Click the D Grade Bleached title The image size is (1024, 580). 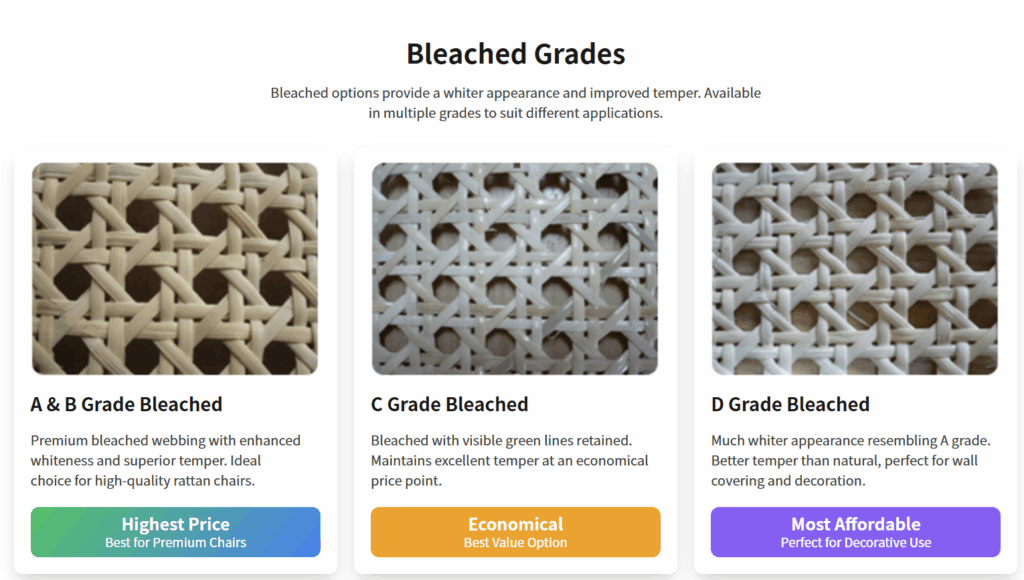click(789, 405)
